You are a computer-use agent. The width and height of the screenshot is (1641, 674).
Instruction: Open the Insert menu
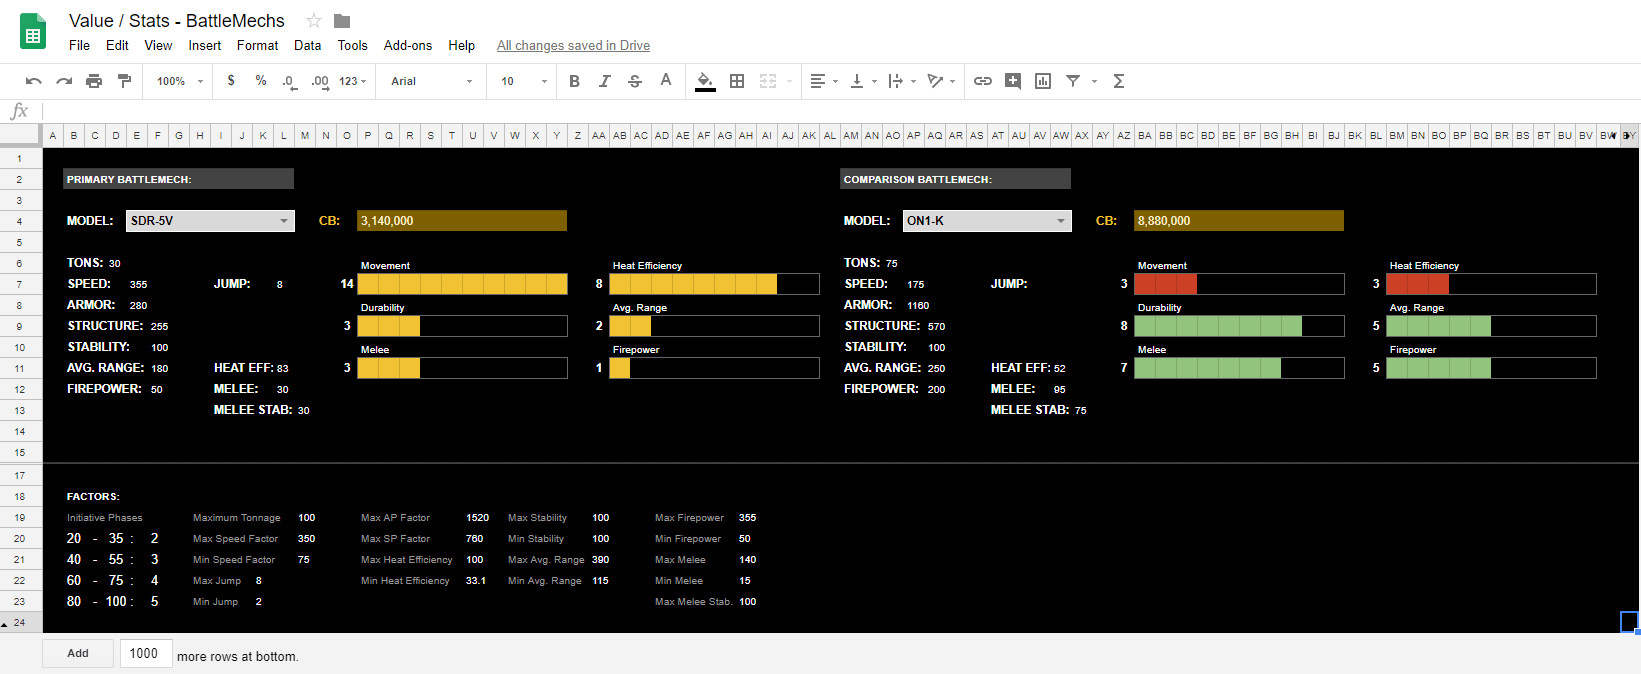(205, 45)
